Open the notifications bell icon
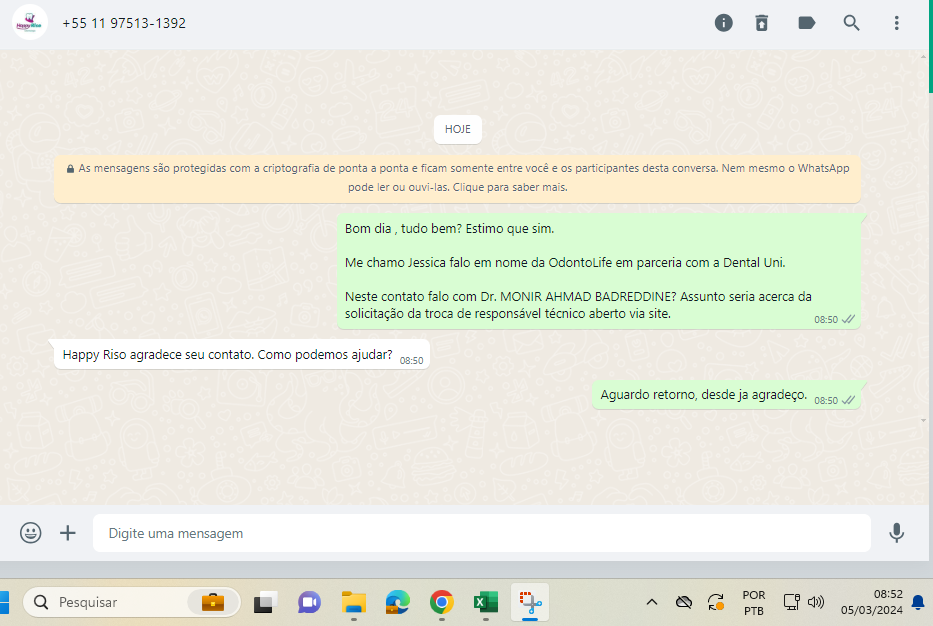 [918, 602]
